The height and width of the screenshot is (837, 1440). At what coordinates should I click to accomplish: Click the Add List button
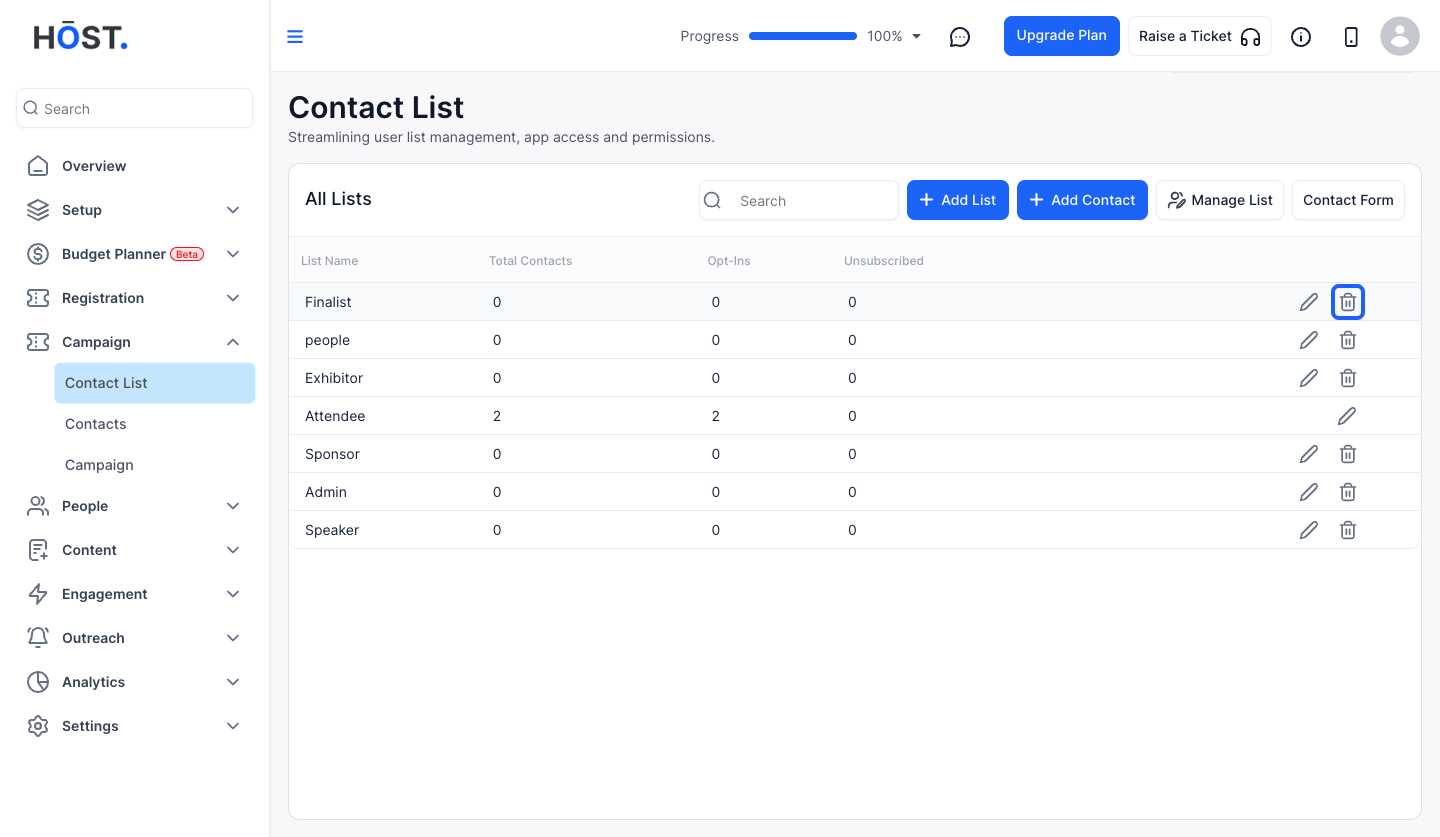[x=958, y=200]
